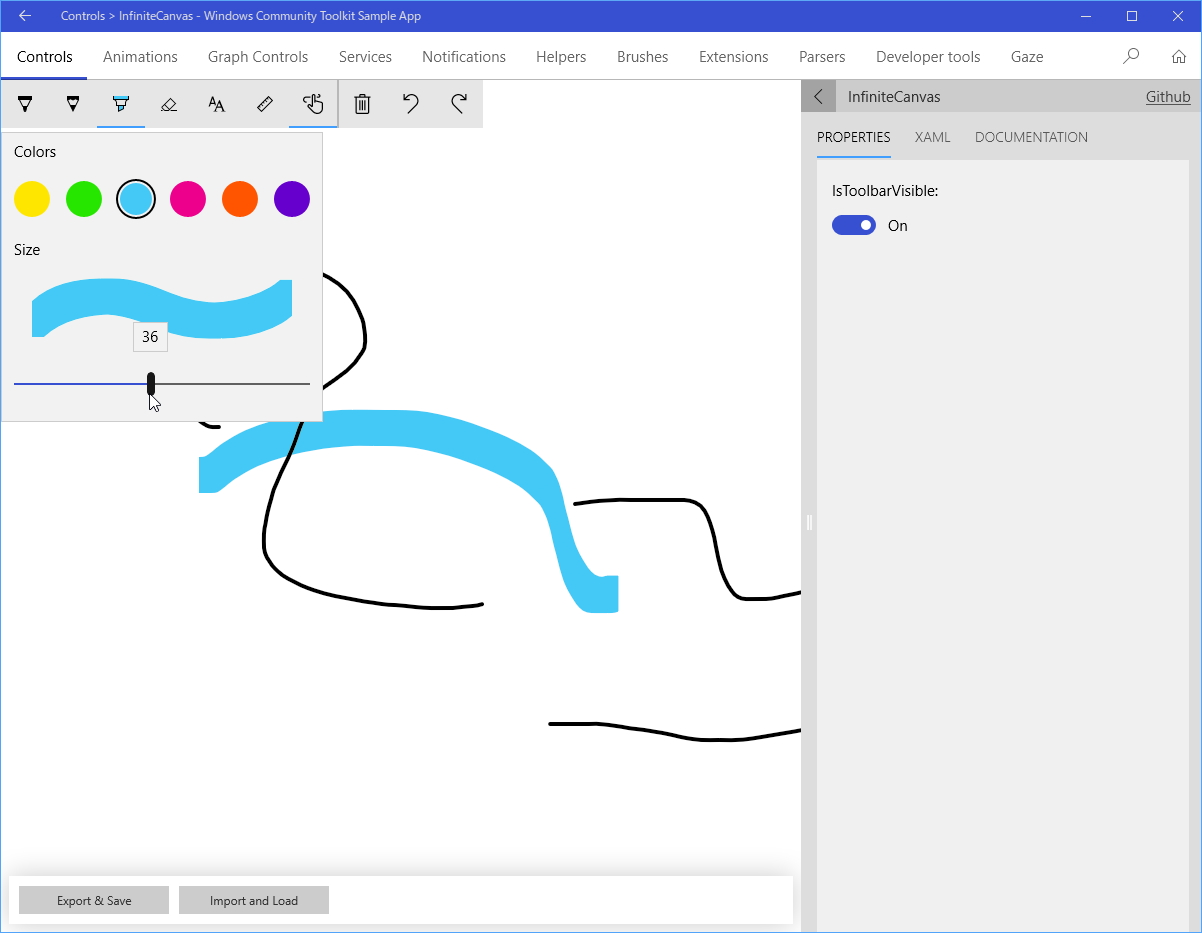The height and width of the screenshot is (933, 1202).
Task: Pick the light blue highlighter color
Action: click(x=136, y=199)
